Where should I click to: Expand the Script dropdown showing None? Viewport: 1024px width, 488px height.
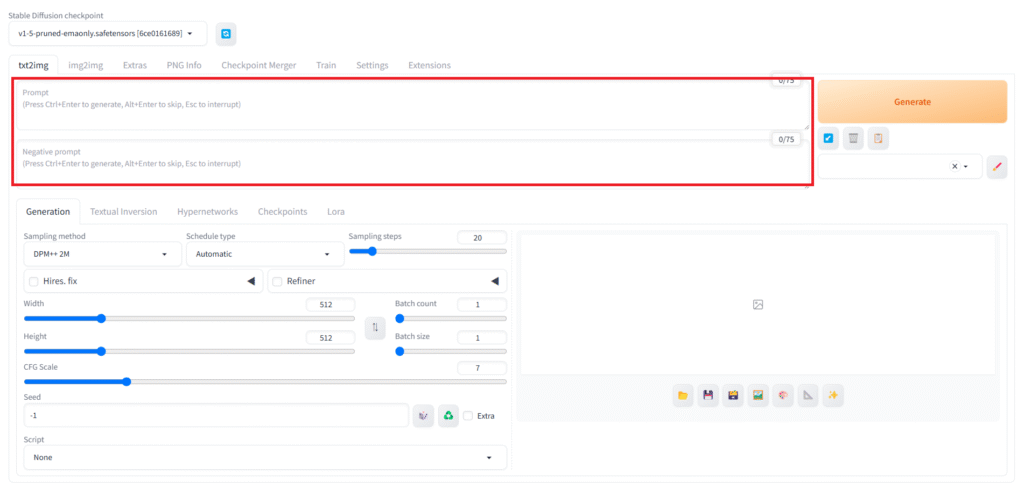pyautogui.click(x=264, y=457)
